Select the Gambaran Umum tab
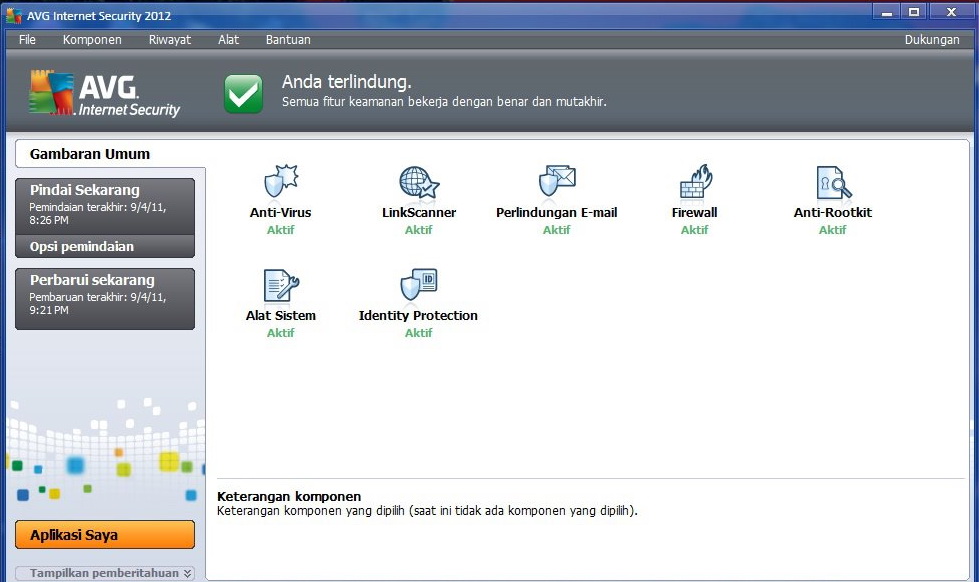979x582 pixels. [110, 154]
